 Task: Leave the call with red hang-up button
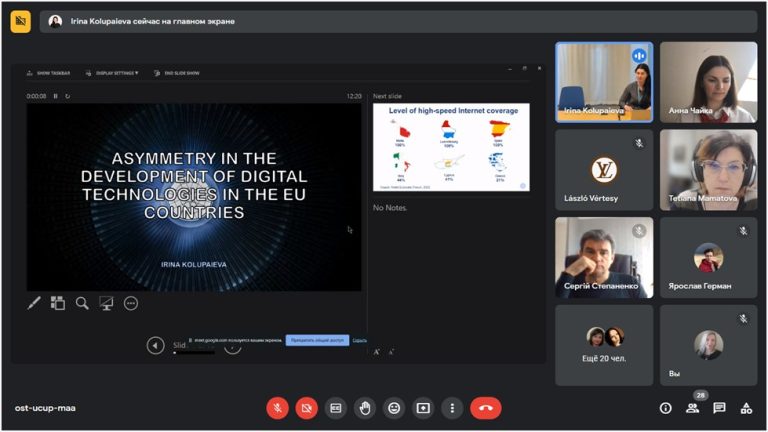[x=486, y=408]
